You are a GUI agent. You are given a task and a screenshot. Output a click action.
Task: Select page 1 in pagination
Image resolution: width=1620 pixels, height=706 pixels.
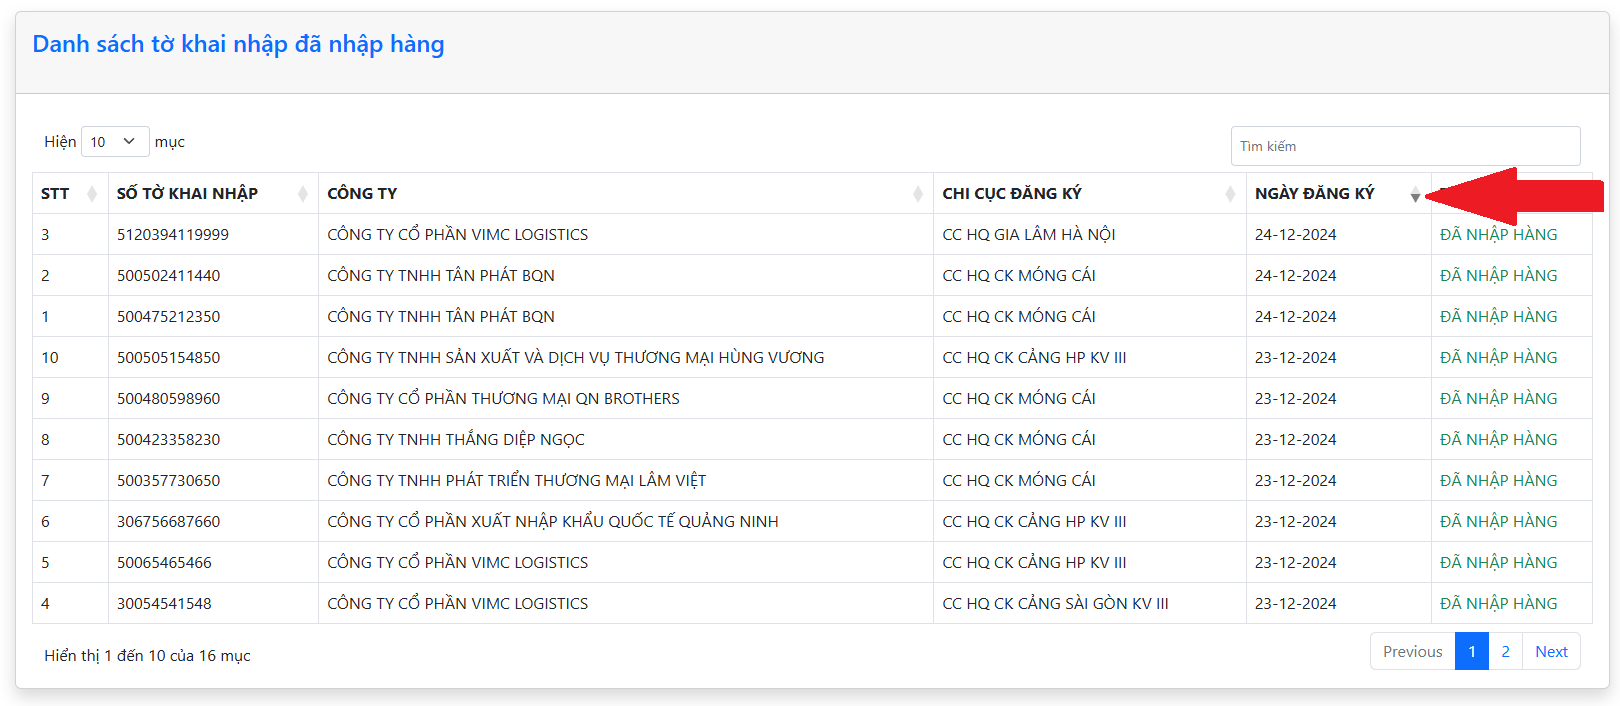pos(1471,652)
